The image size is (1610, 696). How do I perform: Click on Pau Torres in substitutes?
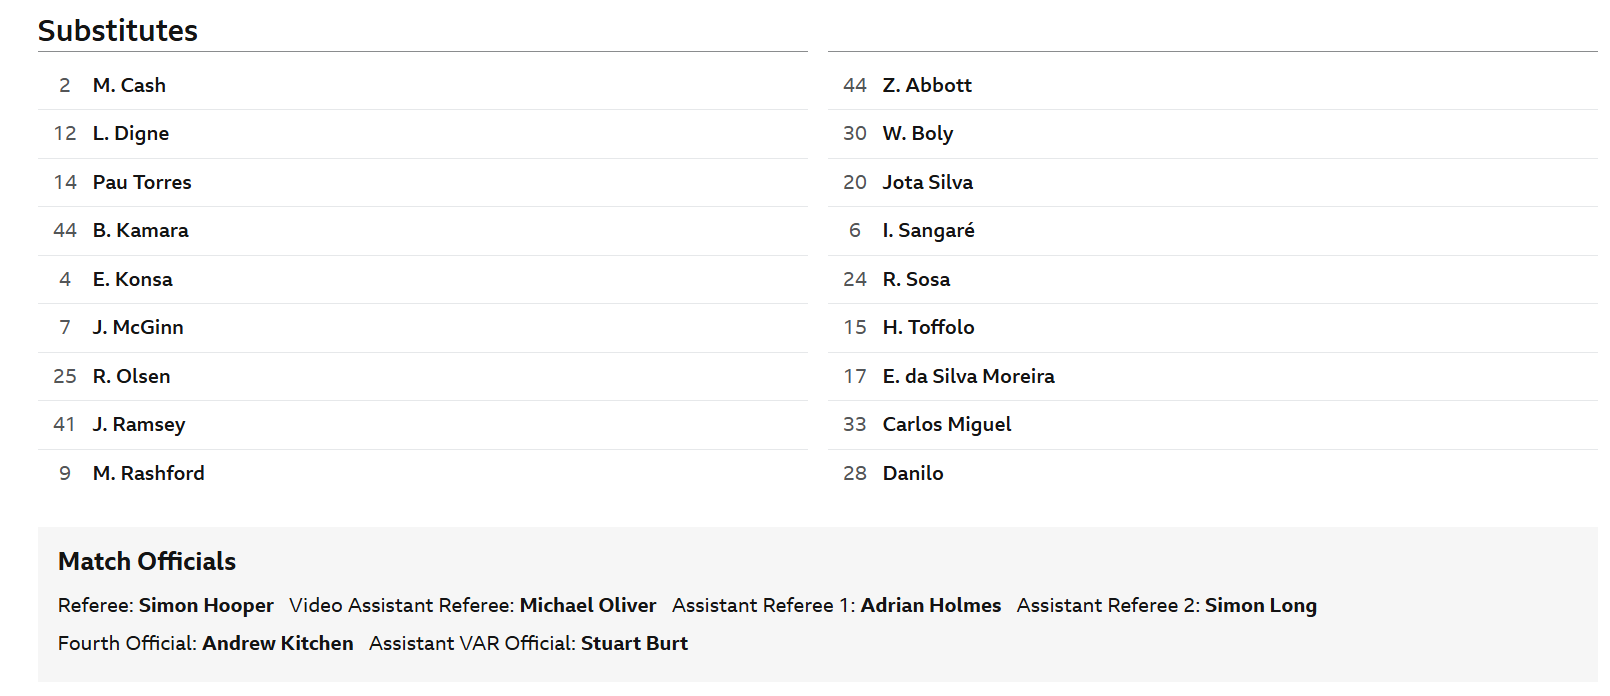coord(423,182)
